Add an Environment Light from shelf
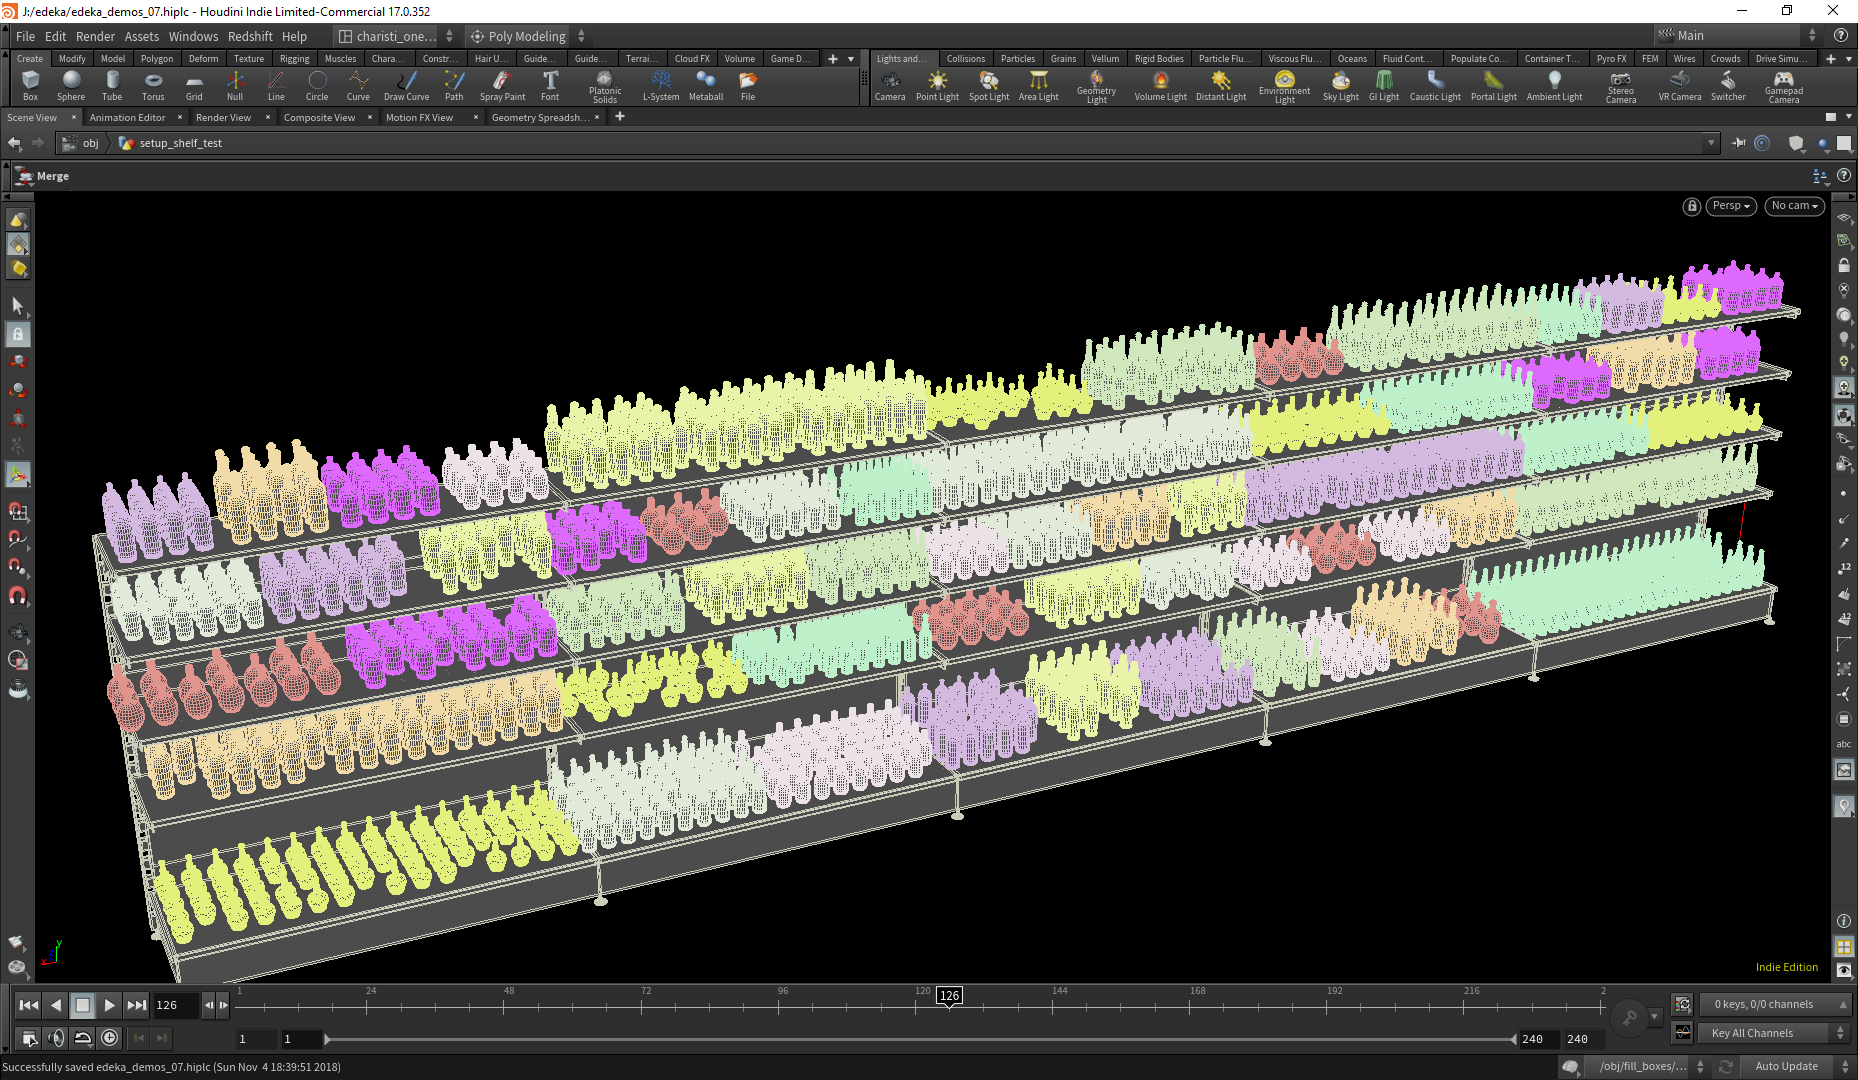1858x1080 pixels. point(1284,85)
